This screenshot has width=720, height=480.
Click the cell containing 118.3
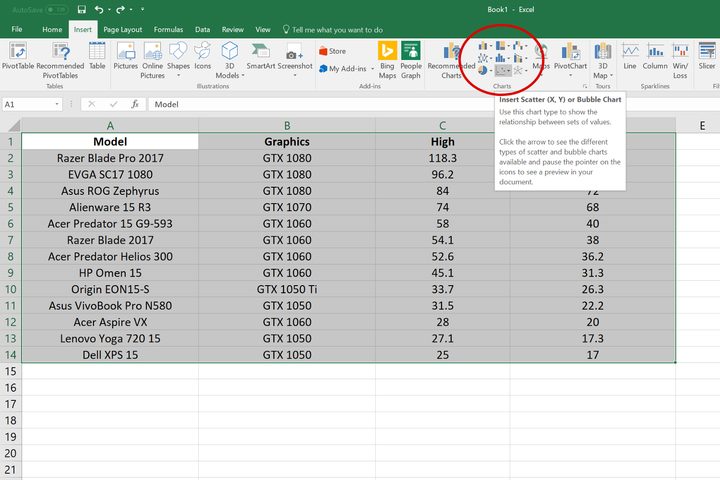443,158
